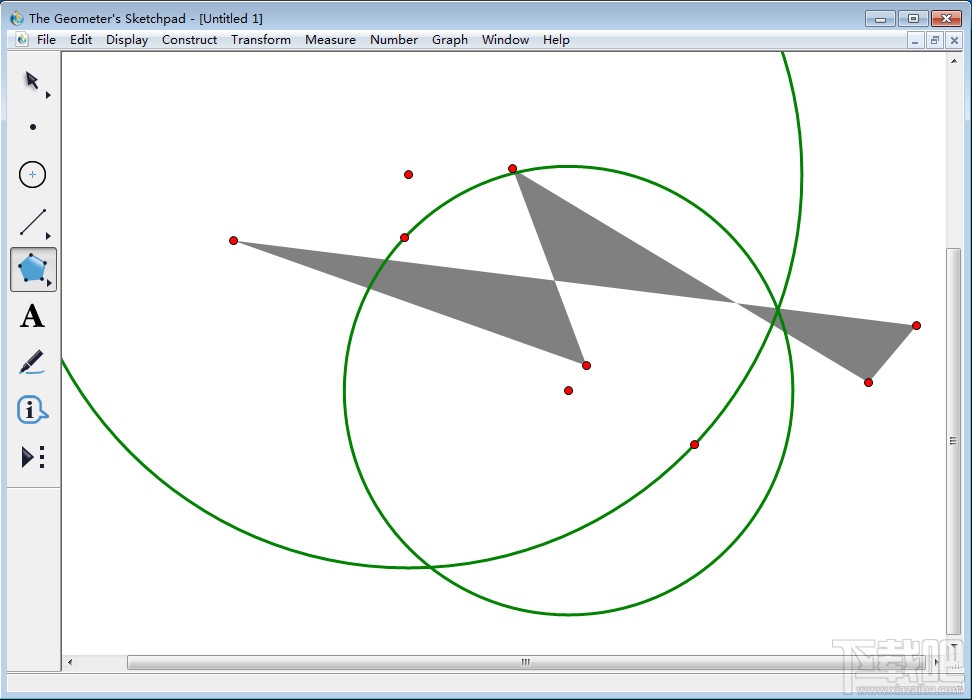
Task: Select the isolated point left of circle top
Action: coord(408,175)
